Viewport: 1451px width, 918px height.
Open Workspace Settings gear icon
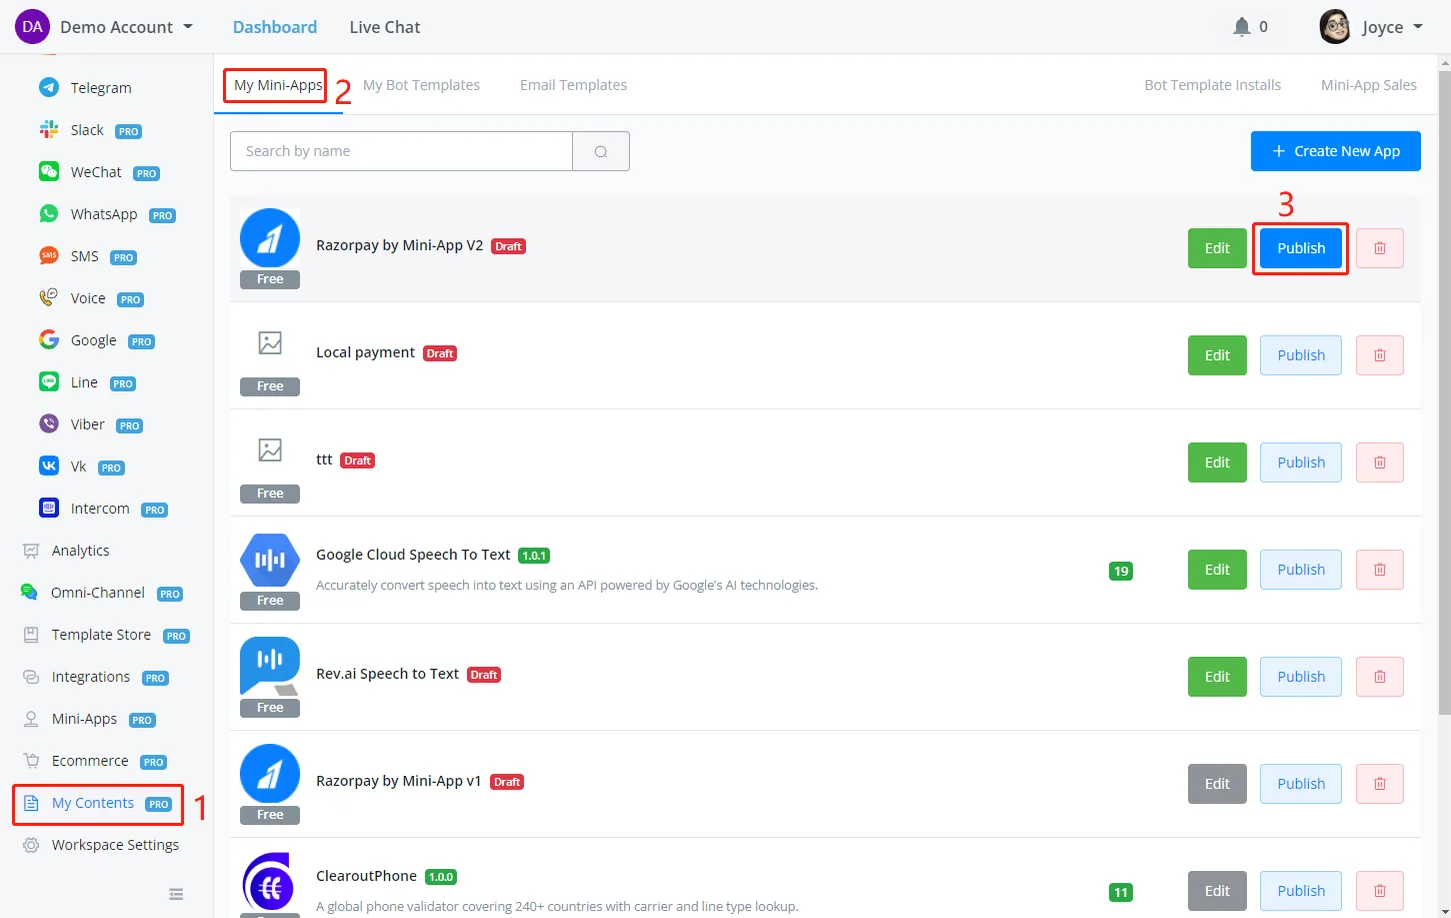[x=31, y=845]
